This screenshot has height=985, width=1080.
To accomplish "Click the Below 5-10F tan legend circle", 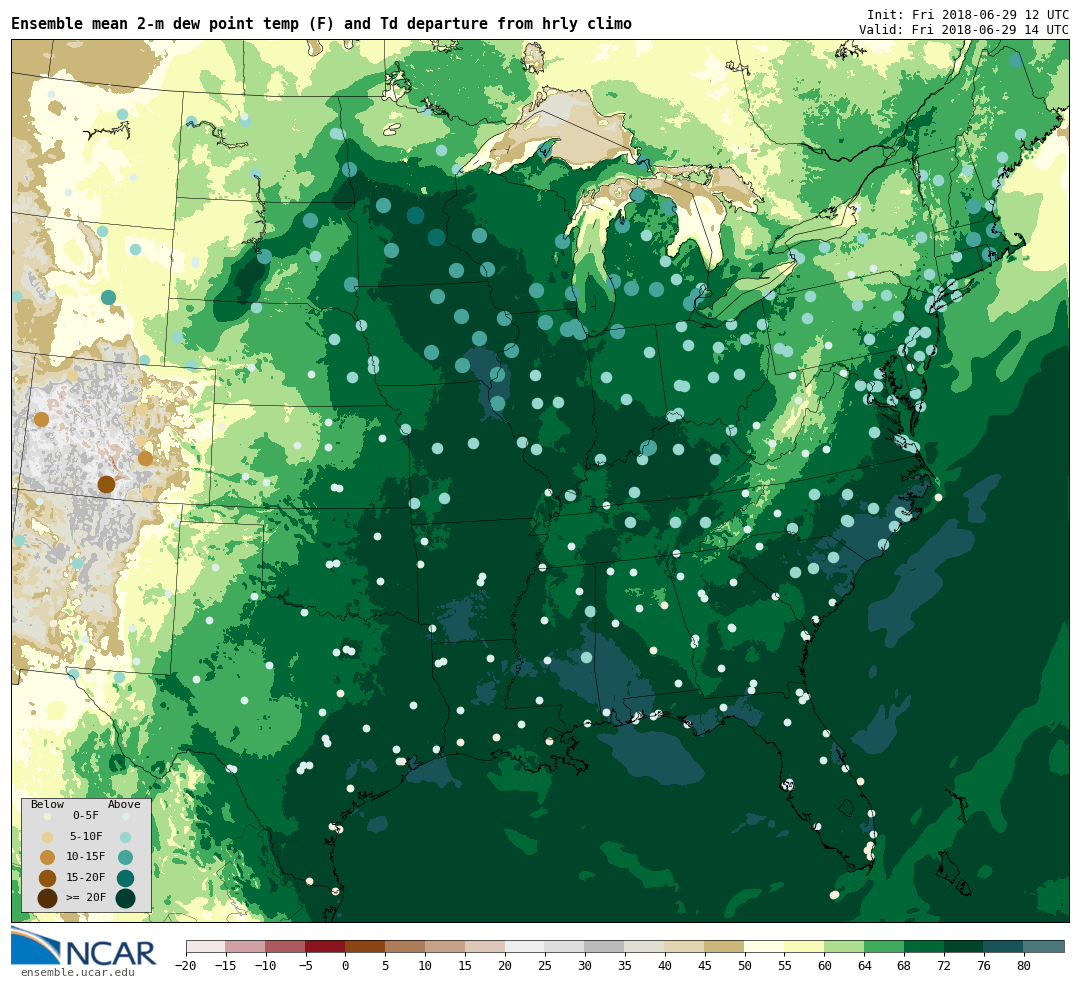I will [x=48, y=838].
